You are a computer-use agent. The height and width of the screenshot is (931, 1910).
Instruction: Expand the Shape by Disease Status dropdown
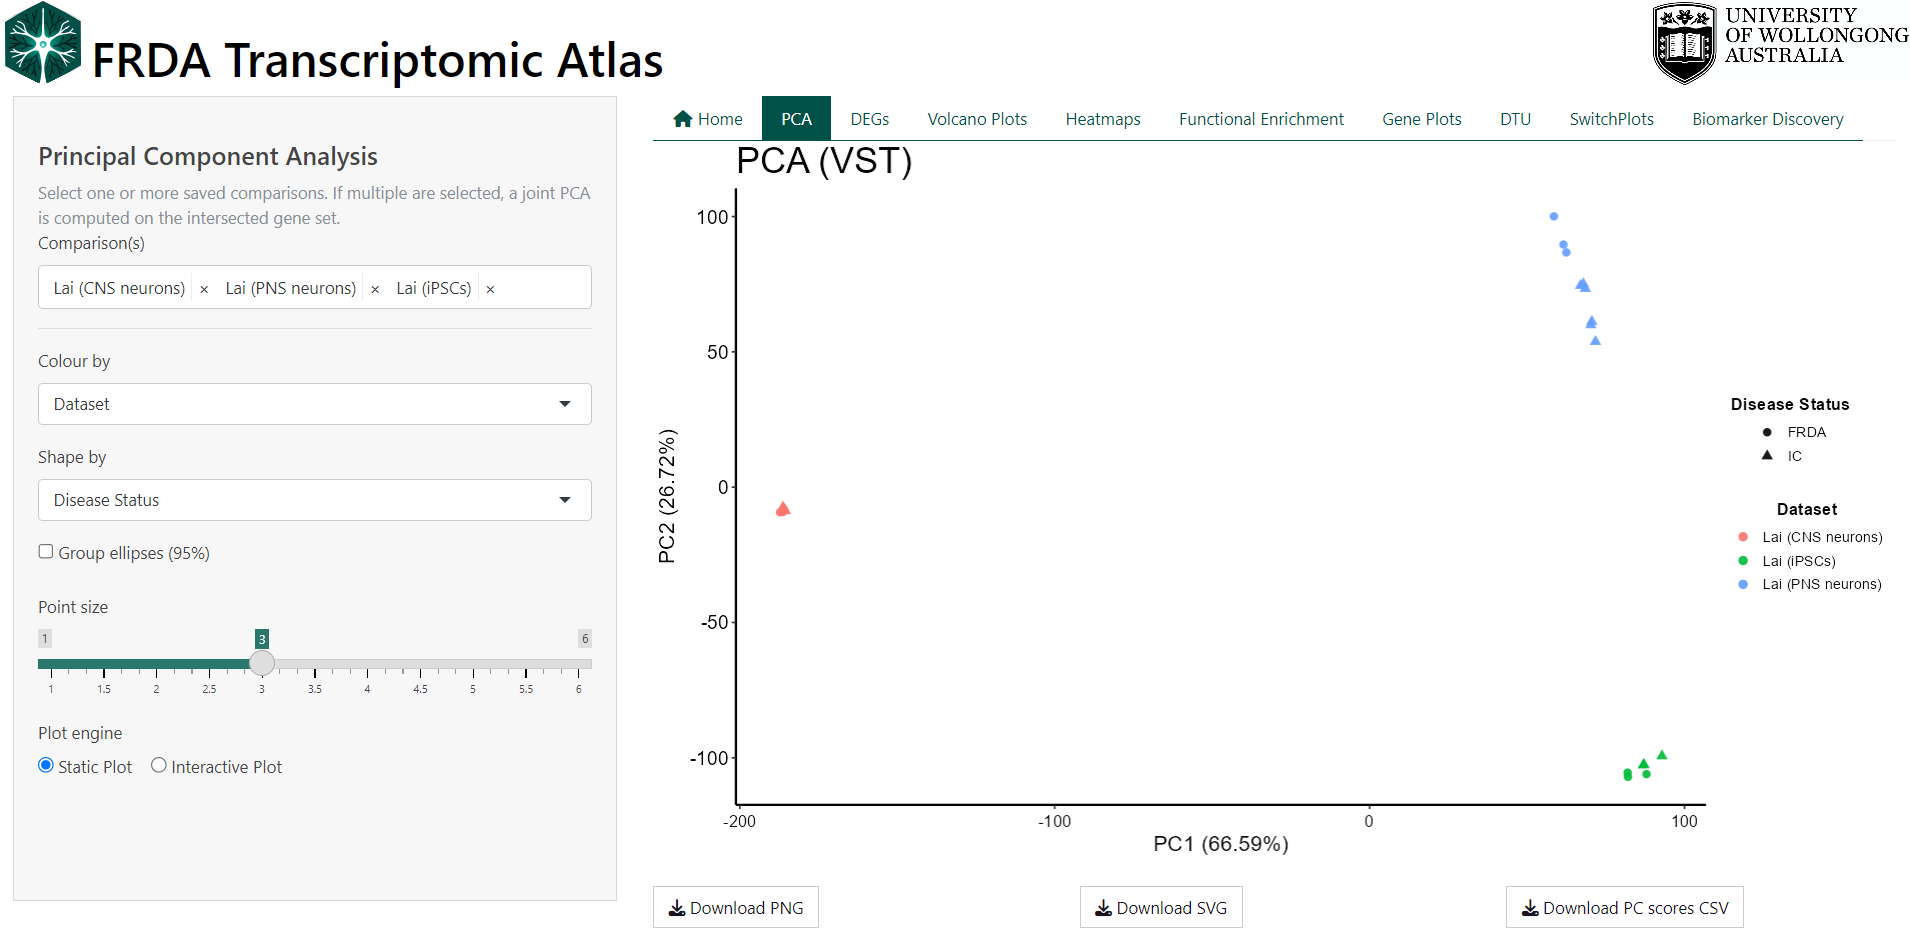pyautogui.click(x=314, y=500)
